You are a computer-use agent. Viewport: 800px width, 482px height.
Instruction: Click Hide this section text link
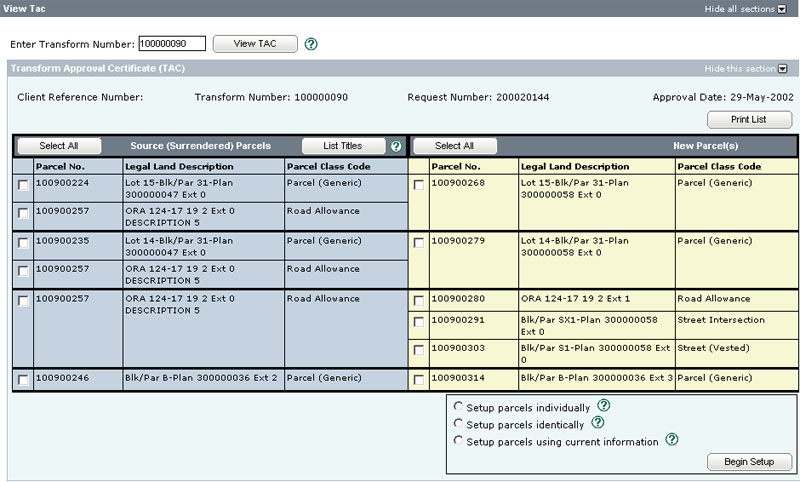coord(740,69)
